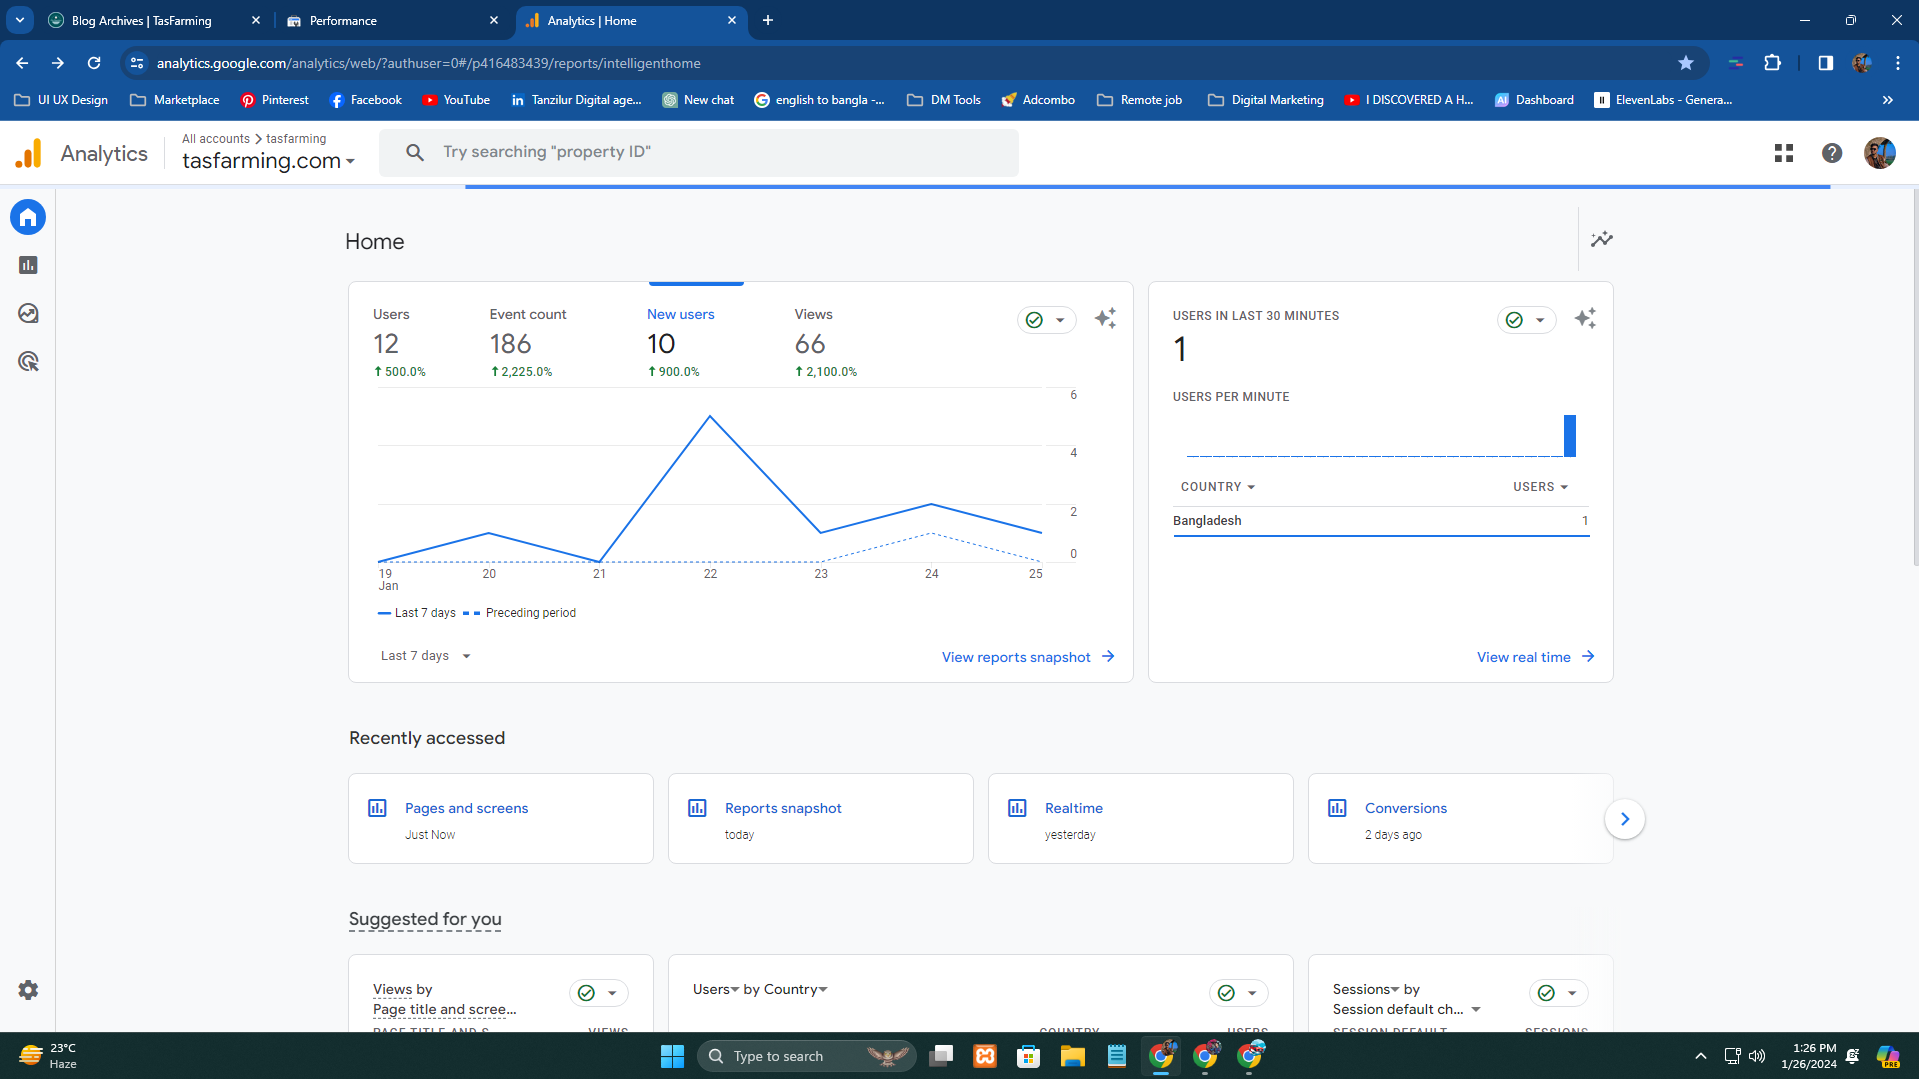
Task: Open the Explore icon in left sidebar
Action: [x=28, y=313]
